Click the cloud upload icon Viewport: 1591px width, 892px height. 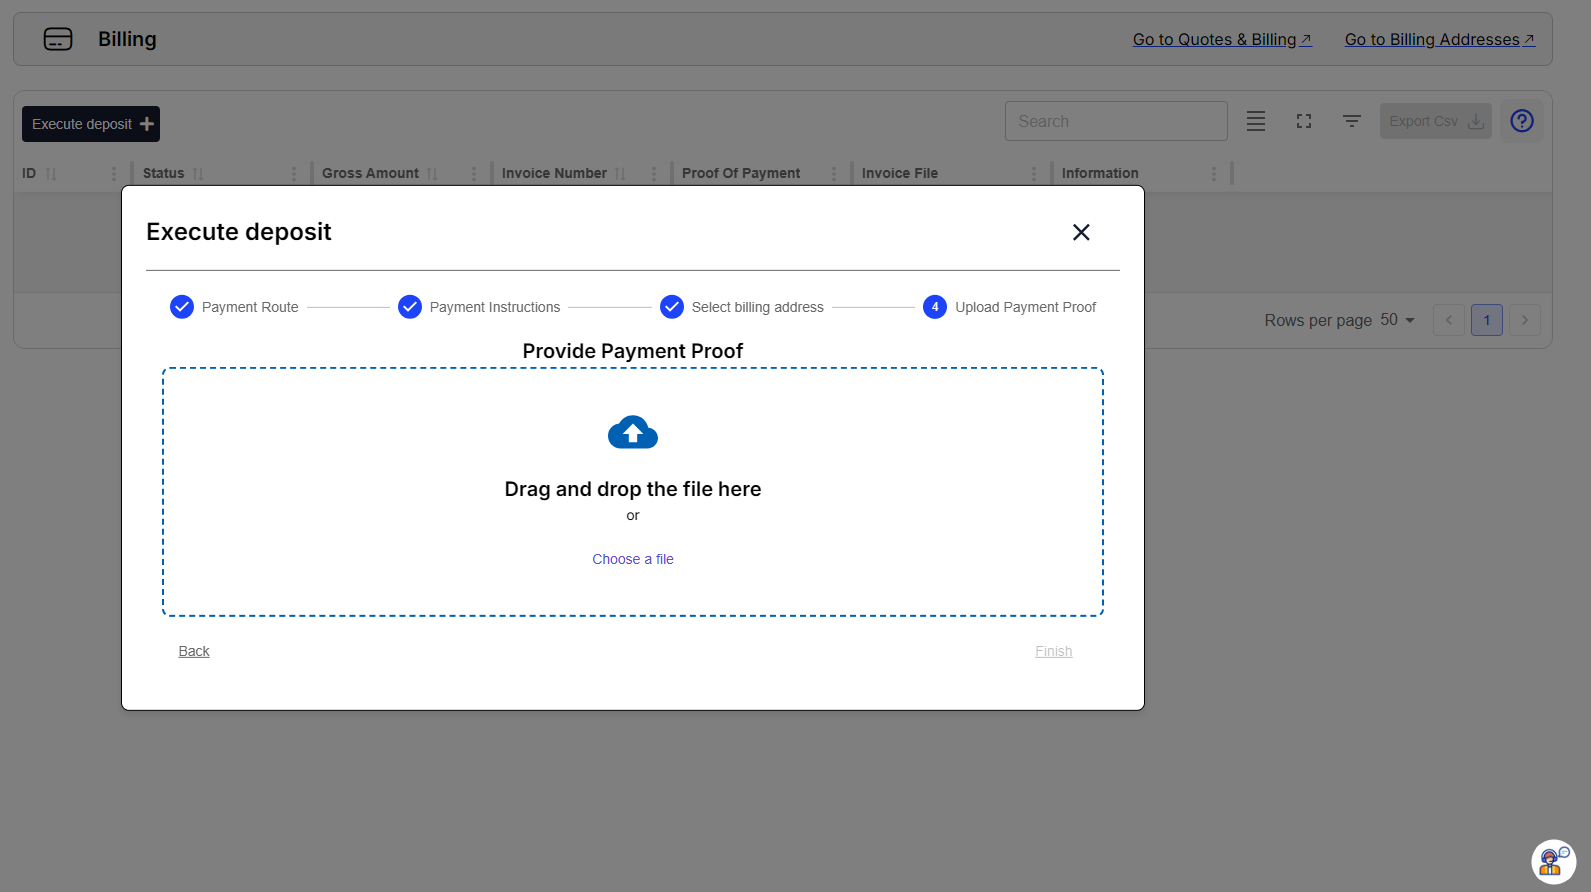(x=632, y=433)
